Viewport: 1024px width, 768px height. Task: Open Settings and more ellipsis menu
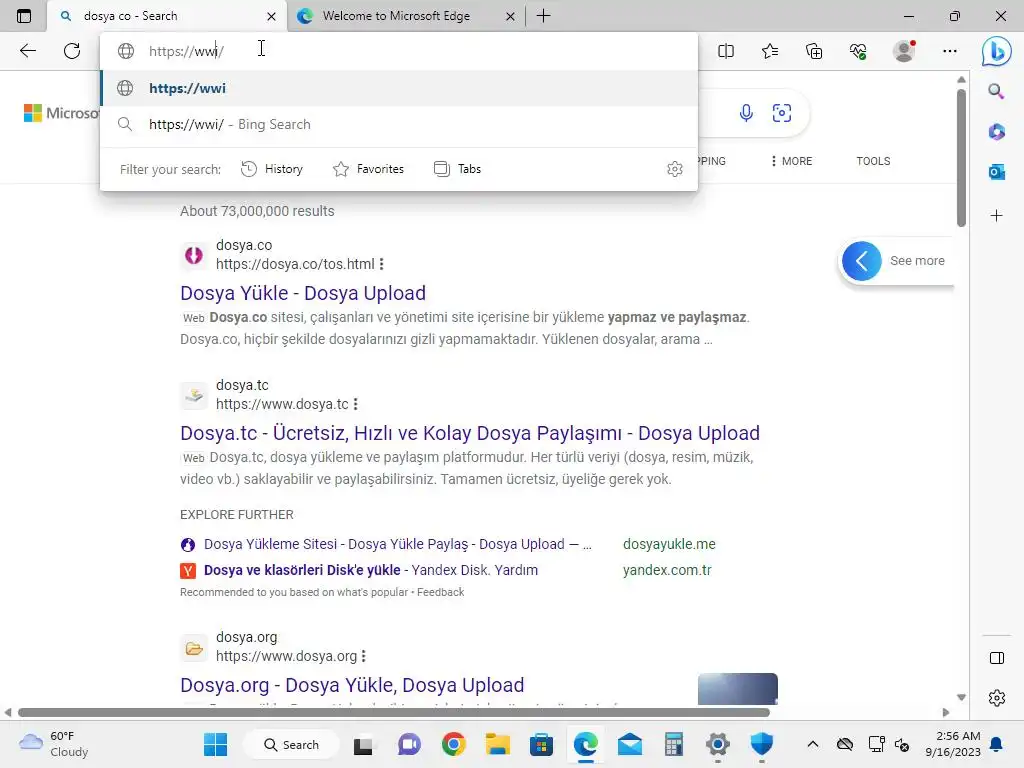tap(950, 51)
